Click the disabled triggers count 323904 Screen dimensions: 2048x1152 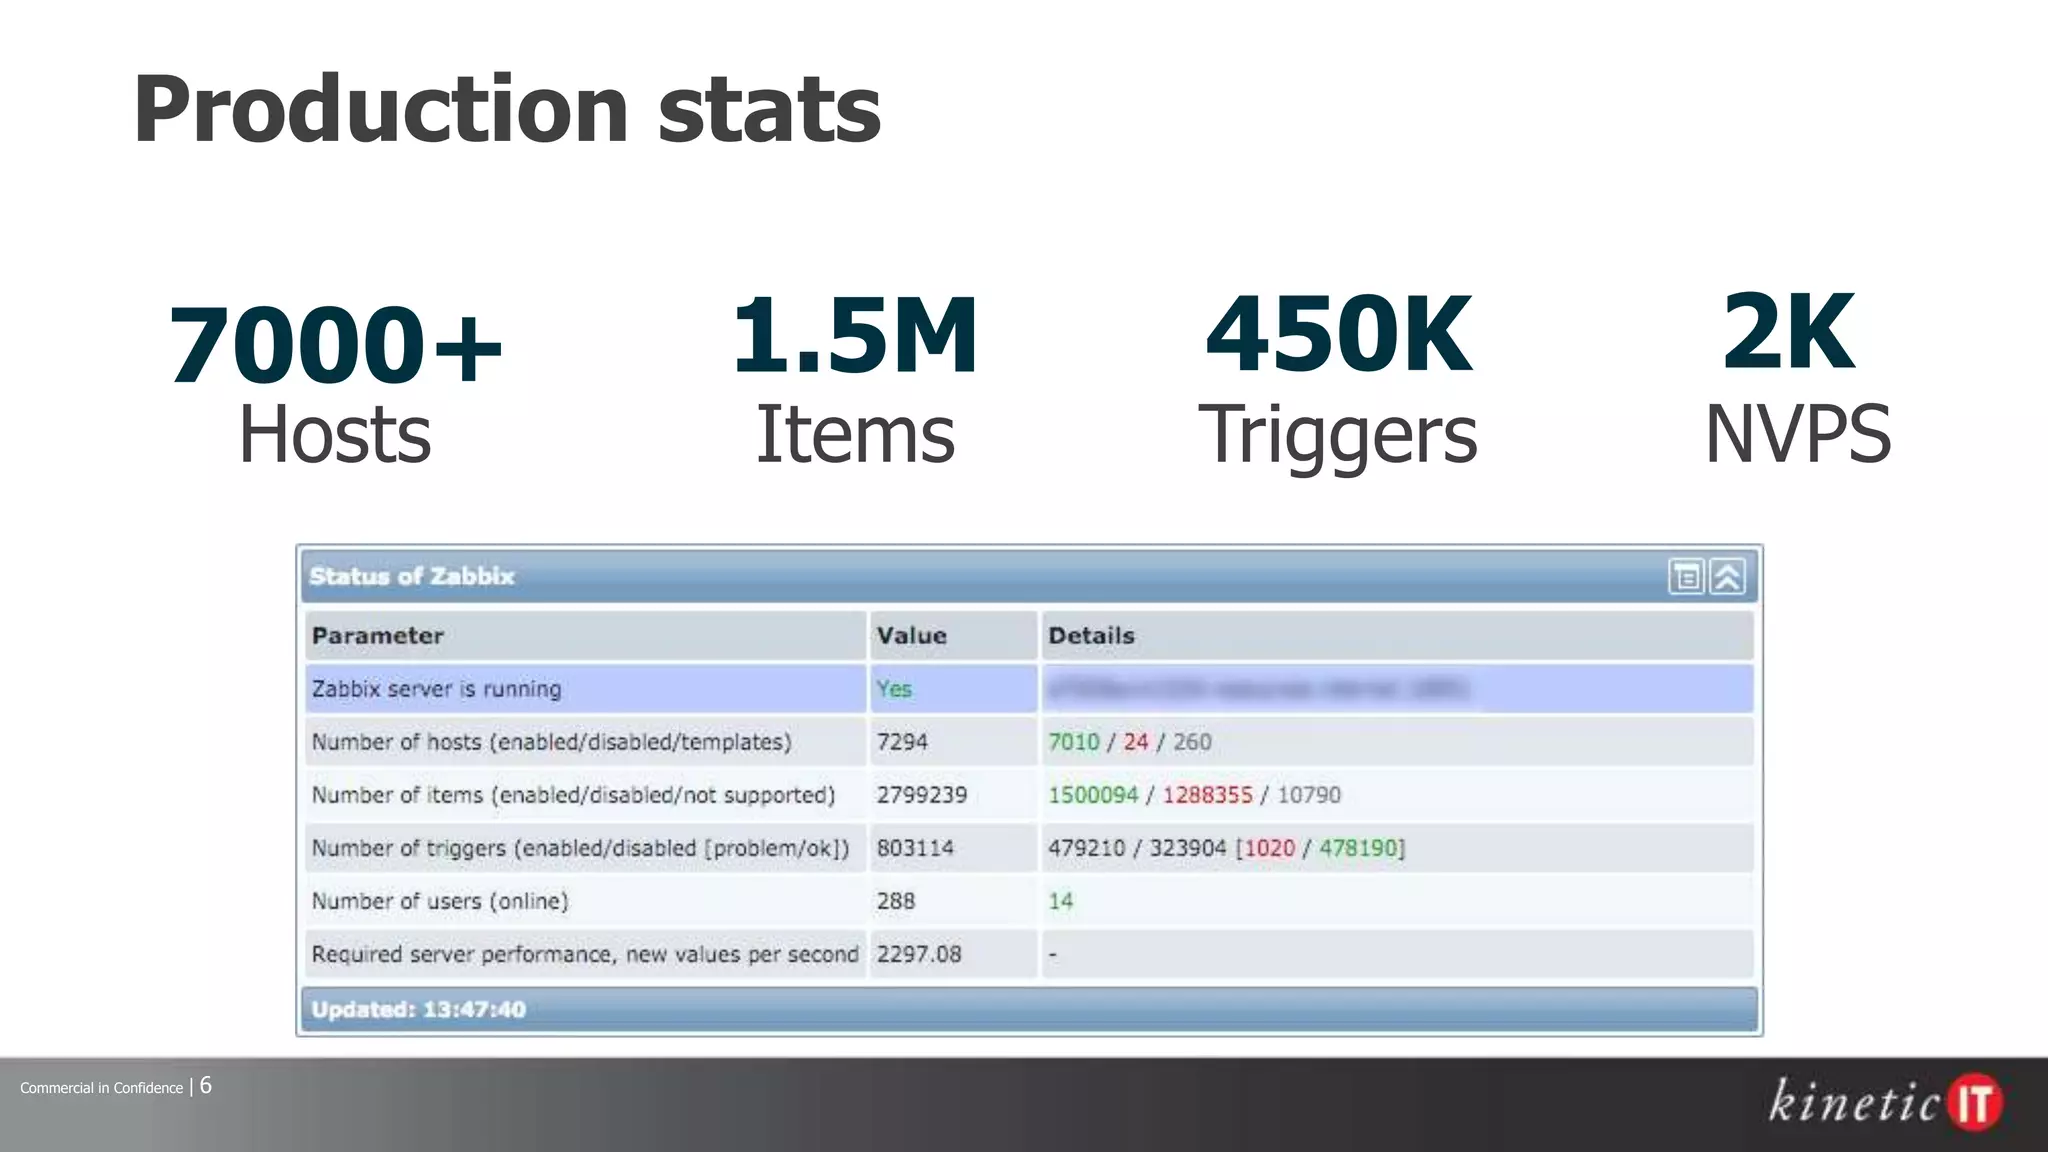click(1188, 848)
